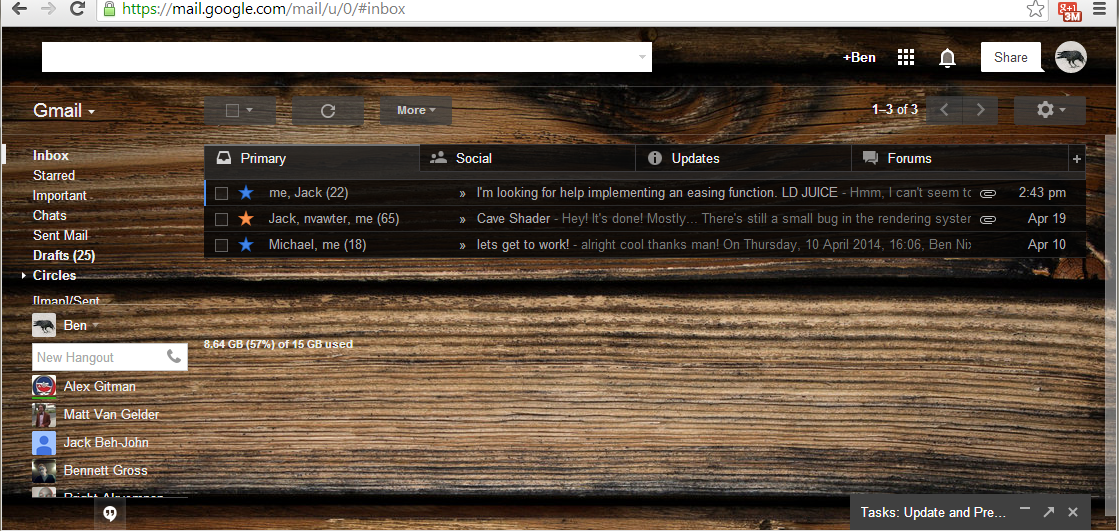
Task: Go to newer messages with the left arrow
Action: click(x=944, y=110)
